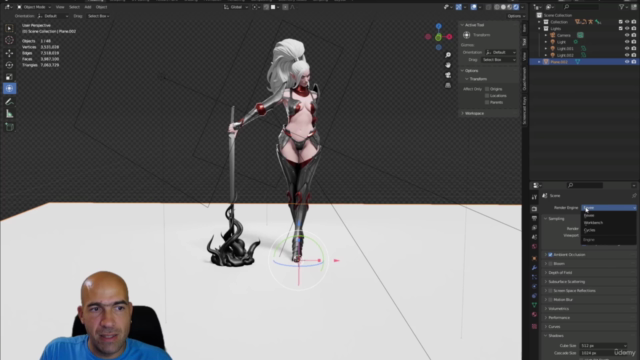Open the Render Engine dropdown field
The image size is (640, 360).
click(x=608, y=208)
